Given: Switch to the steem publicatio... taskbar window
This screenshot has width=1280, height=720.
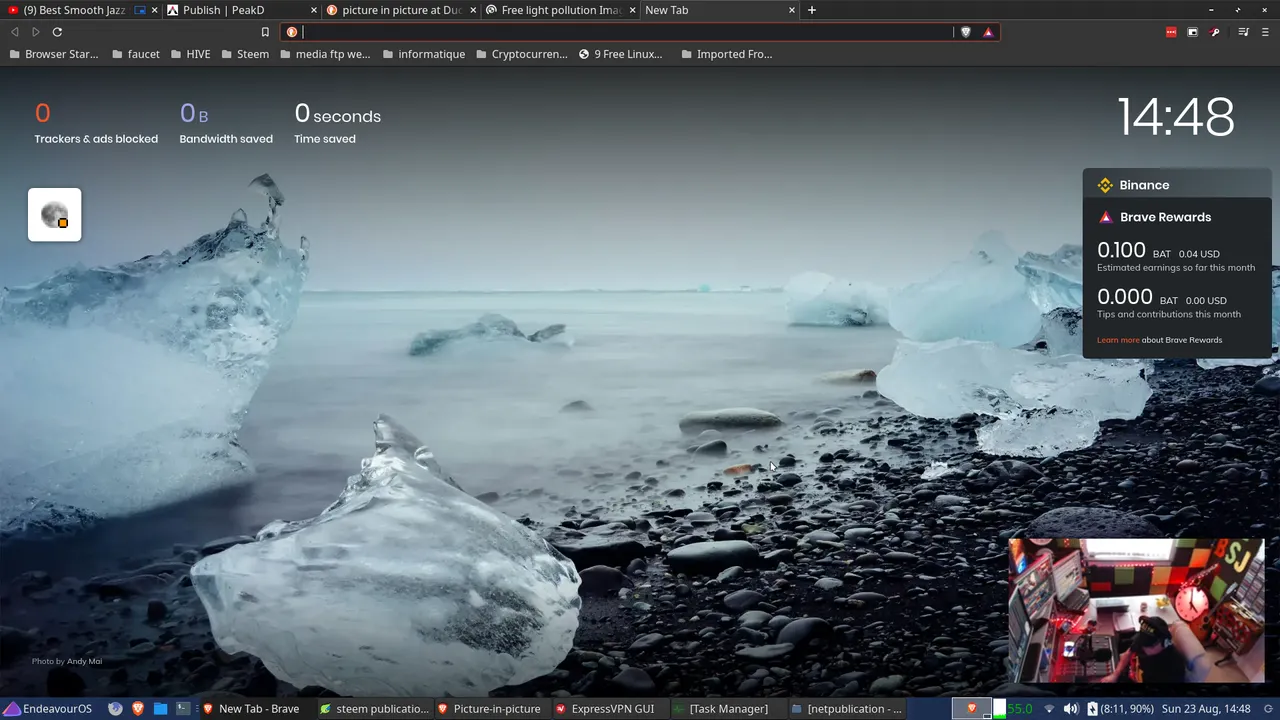Looking at the screenshot, I should [x=374, y=709].
